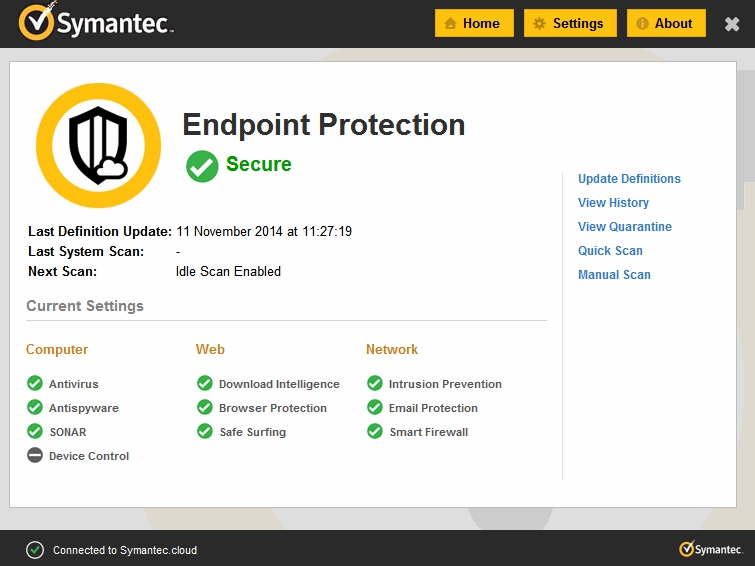Click the Download Intelligence check icon
The width and height of the screenshot is (755, 566).
(205, 384)
